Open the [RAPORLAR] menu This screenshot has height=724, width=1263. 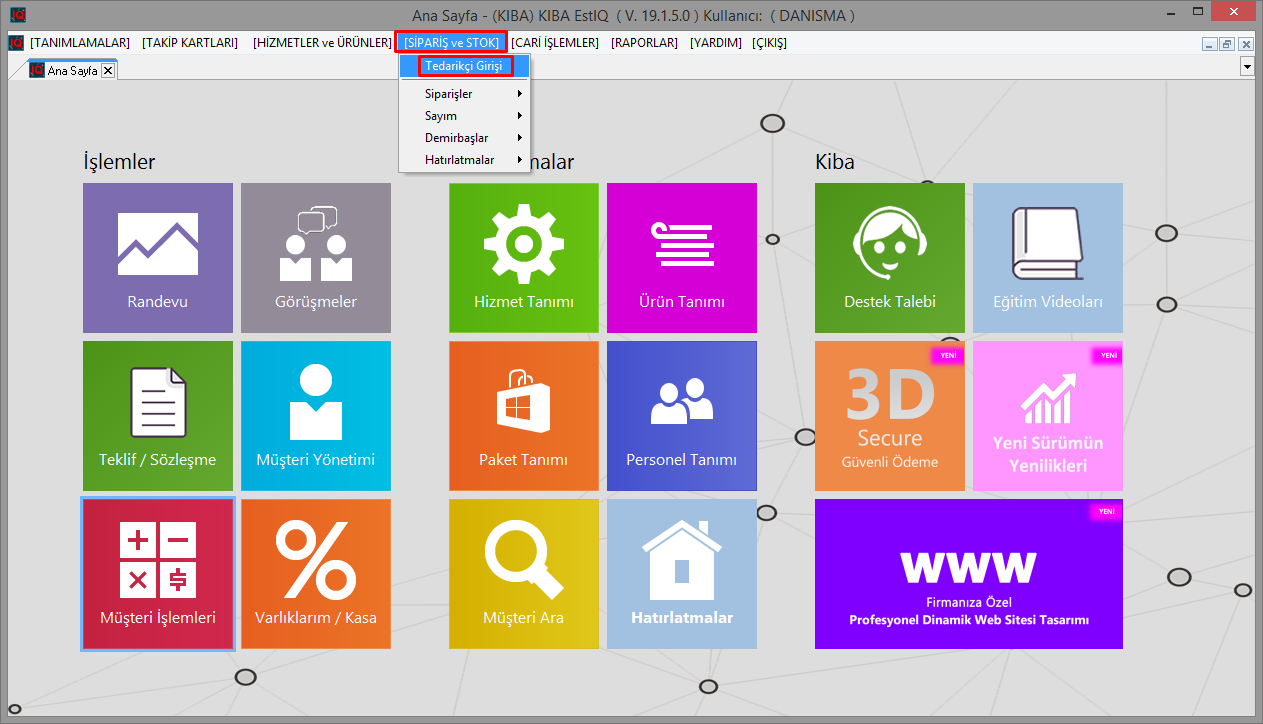click(644, 43)
